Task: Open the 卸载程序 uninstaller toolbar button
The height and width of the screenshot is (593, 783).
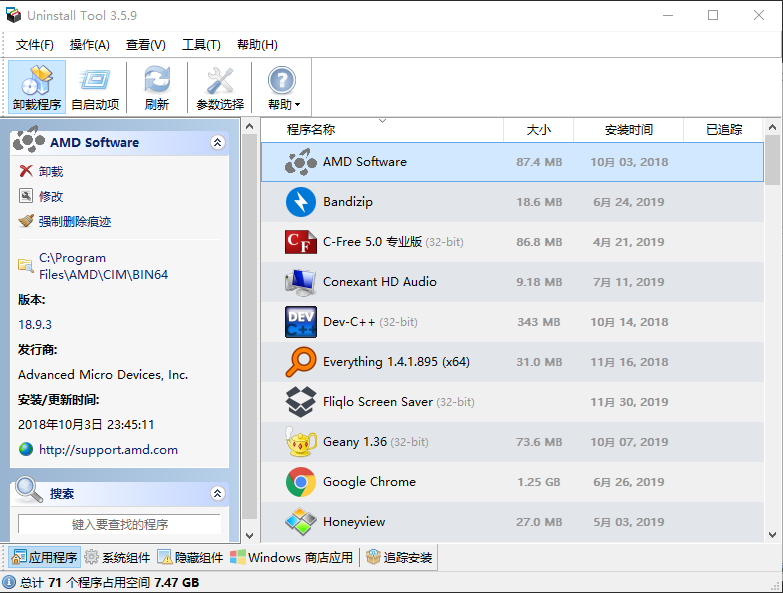Action: [37, 87]
